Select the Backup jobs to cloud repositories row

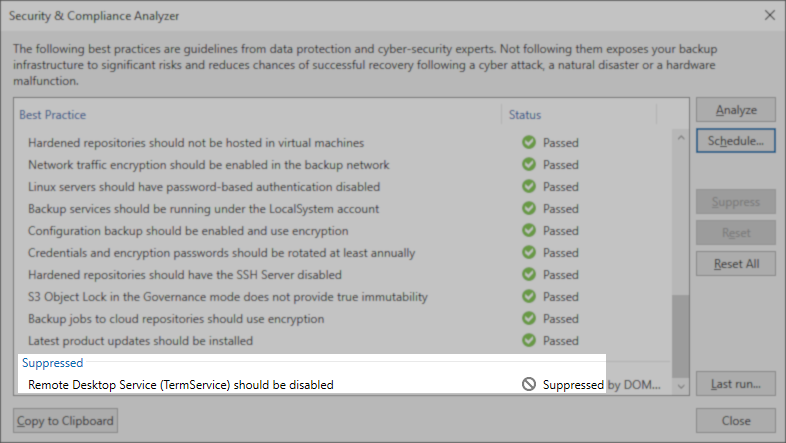pos(344,319)
